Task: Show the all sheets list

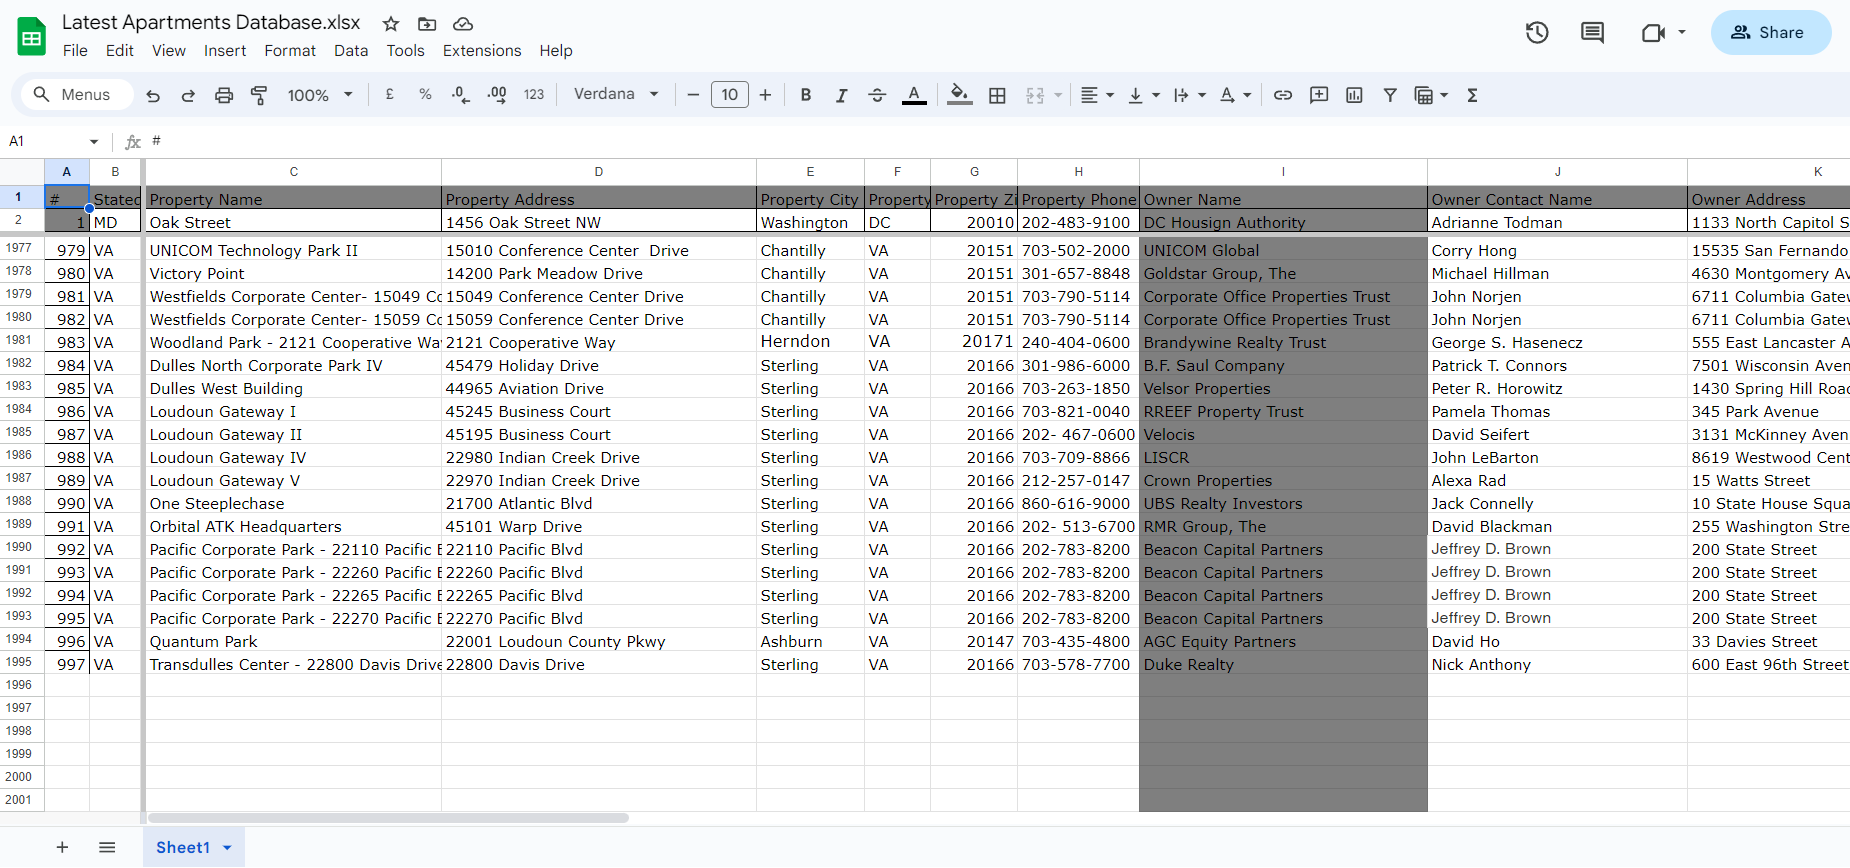Action: click(x=107, y=847)
